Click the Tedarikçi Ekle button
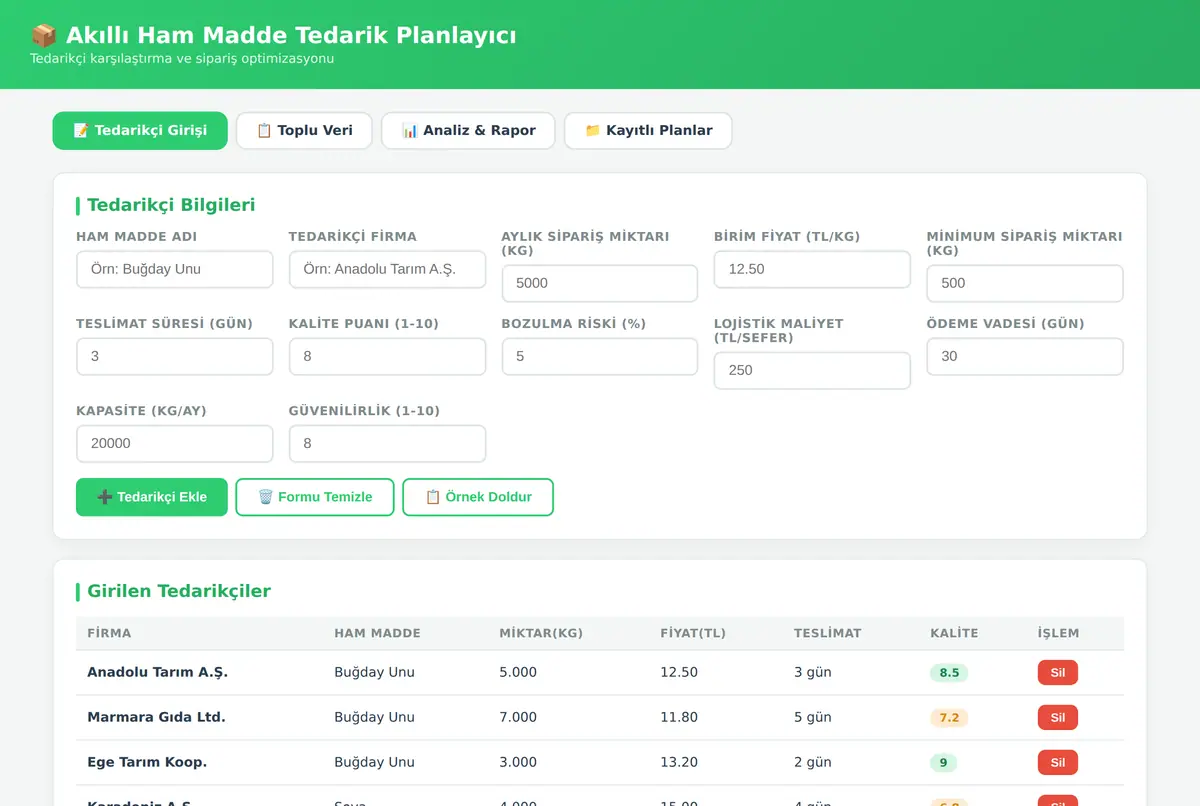This screenshot has height=806, width=1200. point(152,497)
